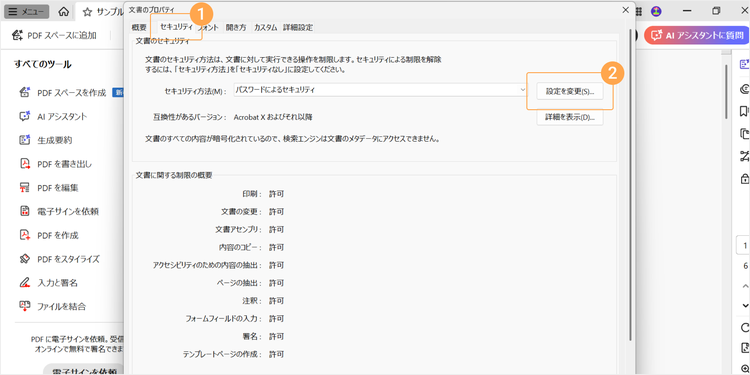Click page count 6 in right rail

coord(746,266)
